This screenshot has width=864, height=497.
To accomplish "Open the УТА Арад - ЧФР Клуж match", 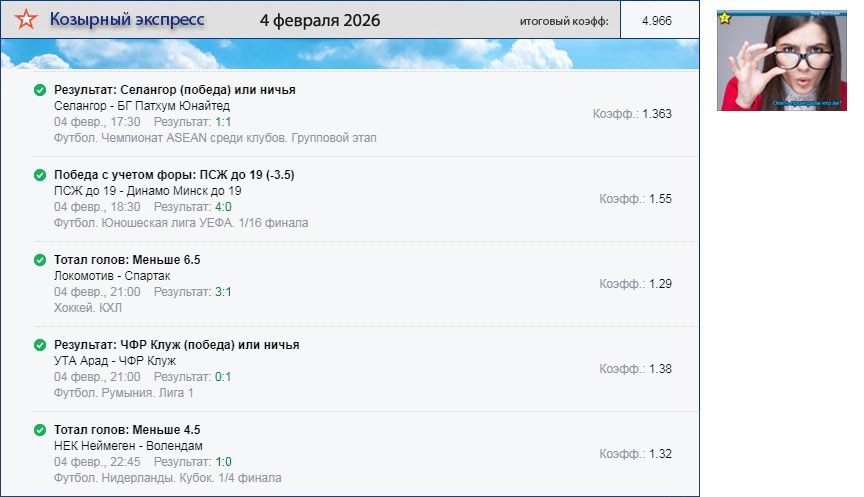I will [x=115, y=360].
